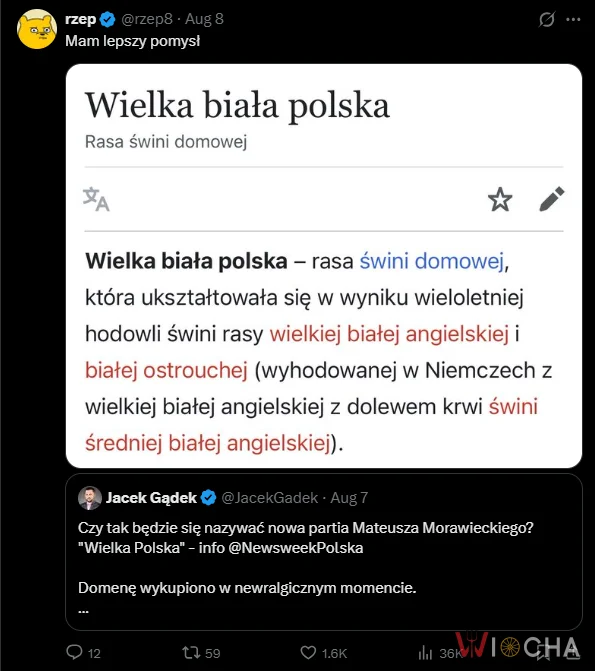595x671 pixels.
Task: Open the świni domowej blue link
Action: point(431,261)
